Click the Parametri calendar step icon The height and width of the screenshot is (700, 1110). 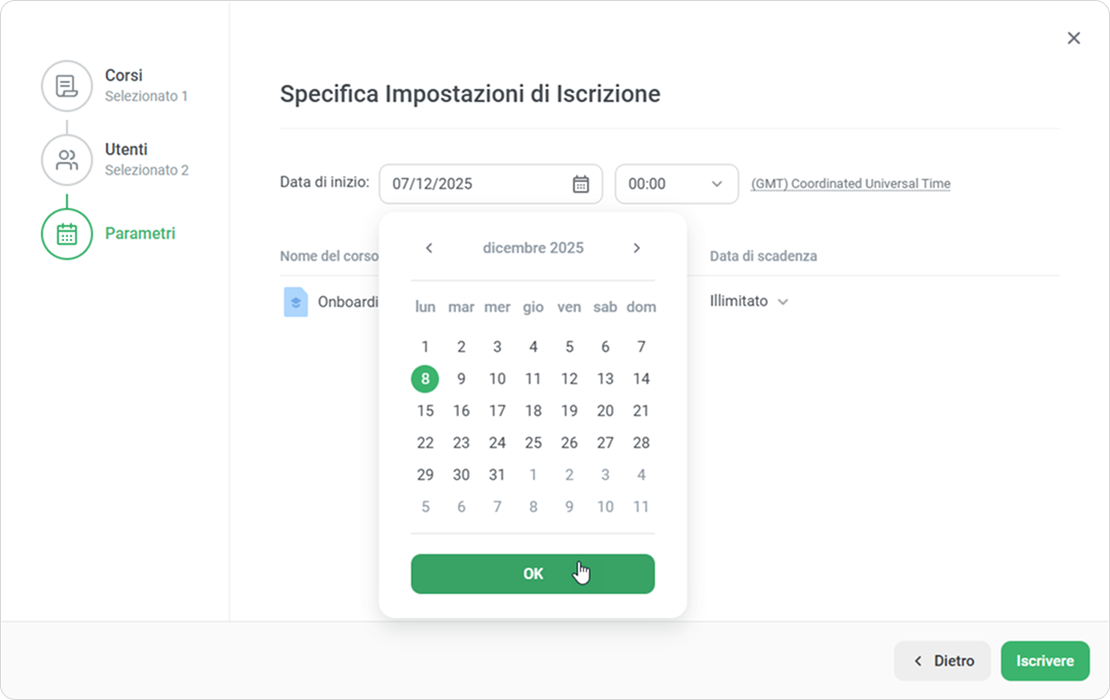(67, 234)
